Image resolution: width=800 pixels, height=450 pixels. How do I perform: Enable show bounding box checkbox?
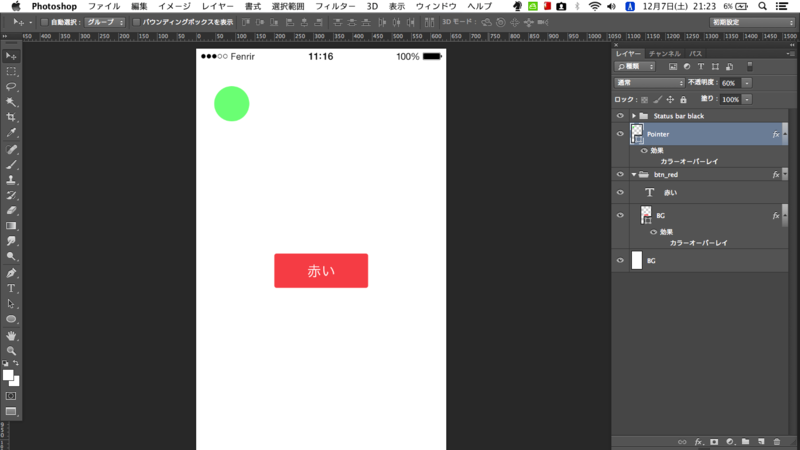coord(136,22)
